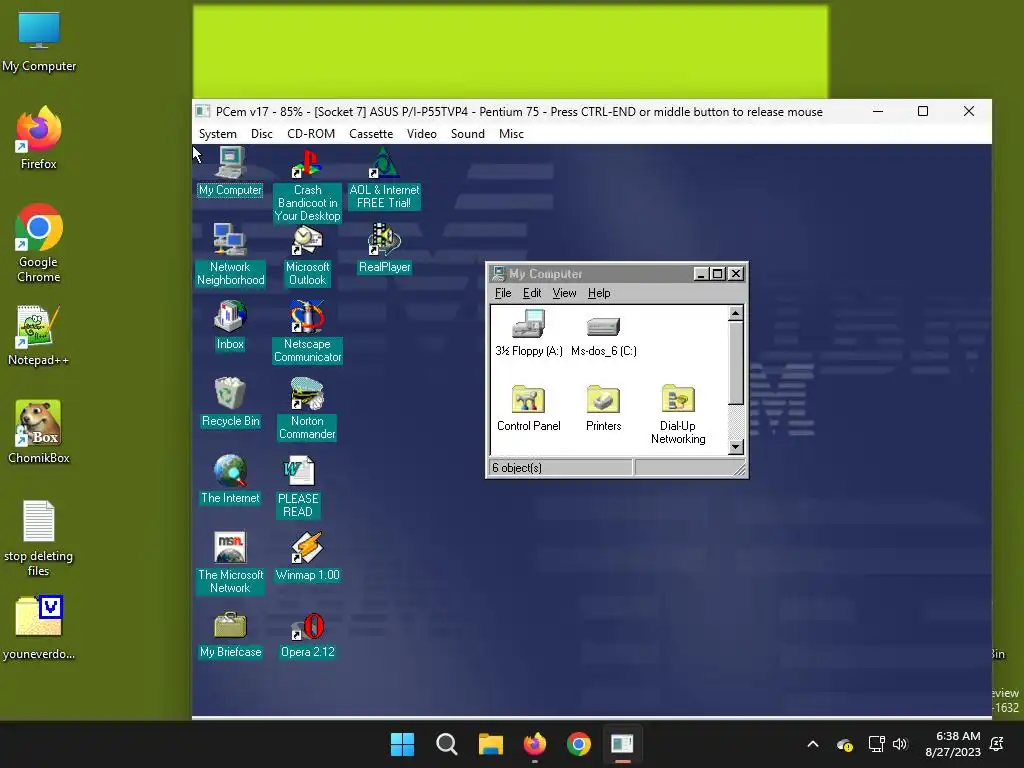
Task: Open PCem Sound menu
Action: coord(468,134)
